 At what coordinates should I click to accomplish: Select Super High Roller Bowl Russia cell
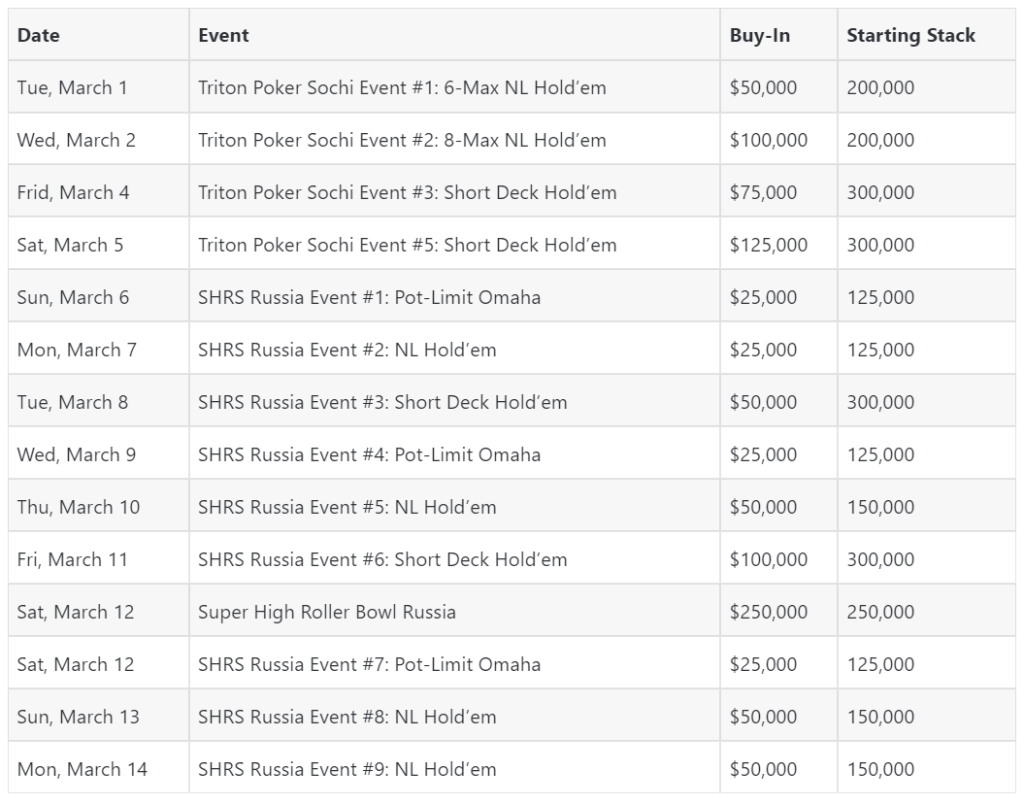pyautogui.click(x=455, y=612)
